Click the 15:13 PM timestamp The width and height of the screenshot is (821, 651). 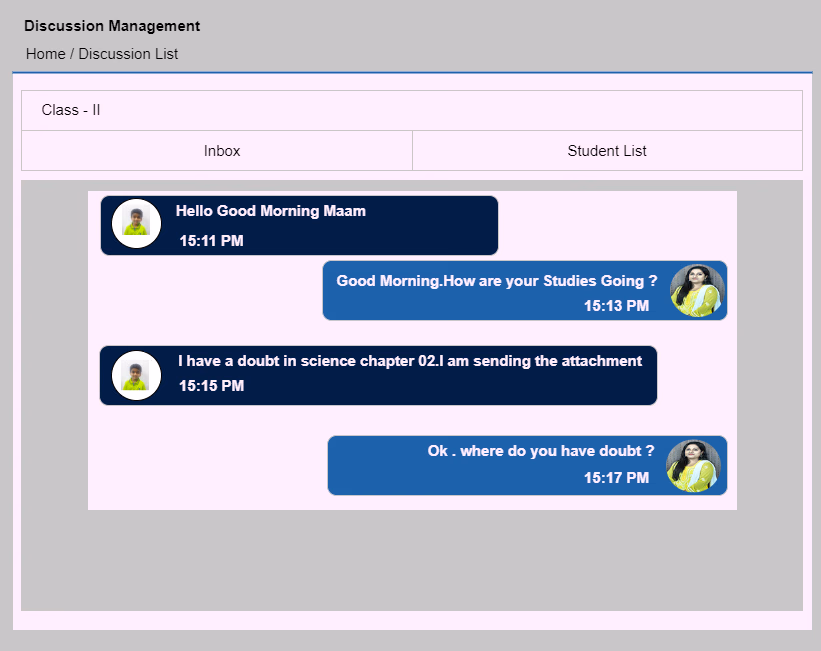tap(616, 306)
